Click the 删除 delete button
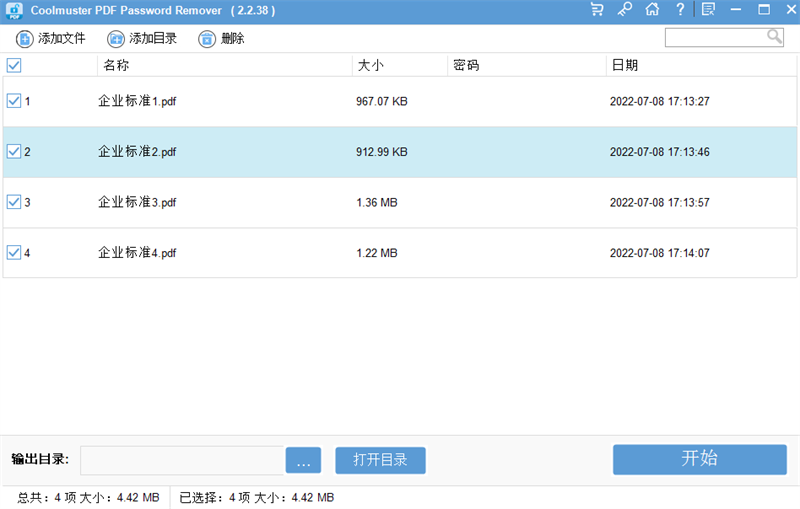 [221, 39]
